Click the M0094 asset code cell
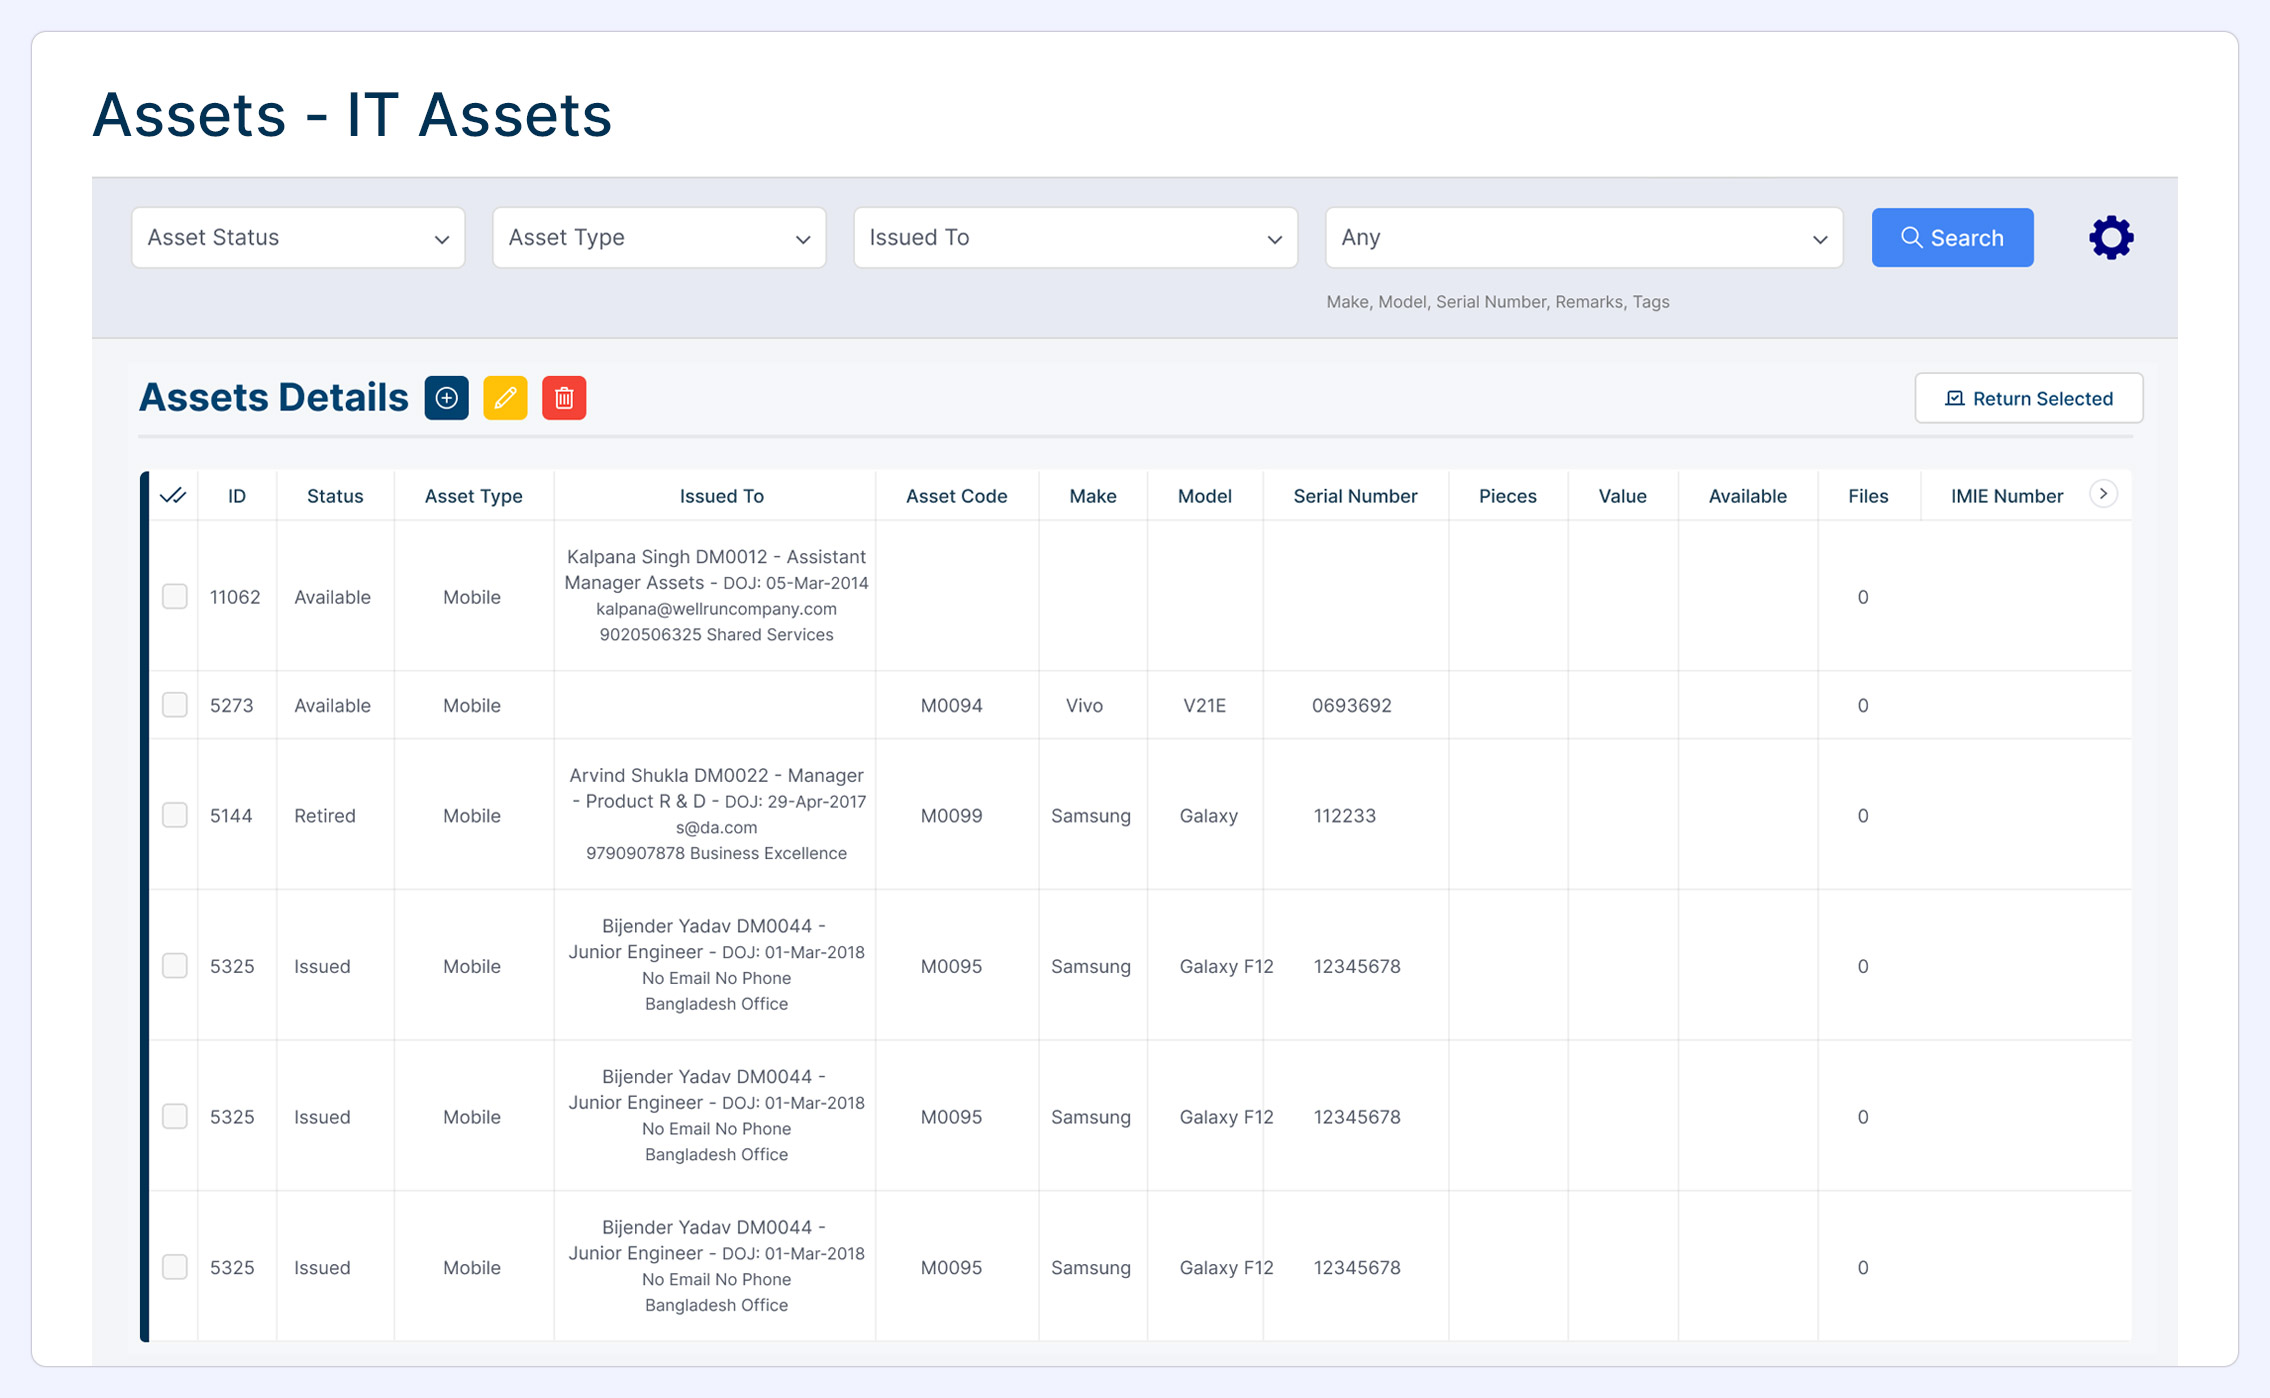 click(x=951, y=705)
